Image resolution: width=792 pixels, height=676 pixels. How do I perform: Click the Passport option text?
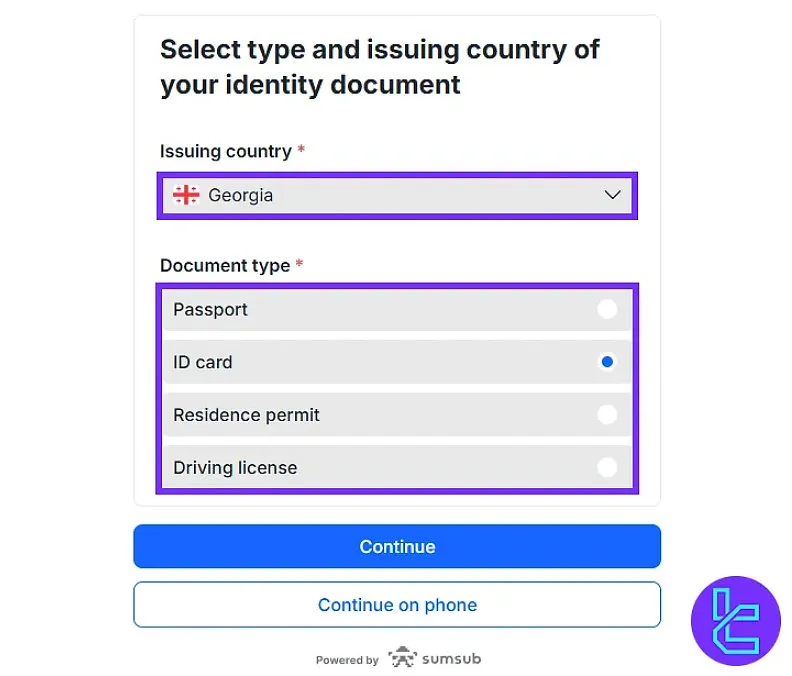(x=210, y=310)
